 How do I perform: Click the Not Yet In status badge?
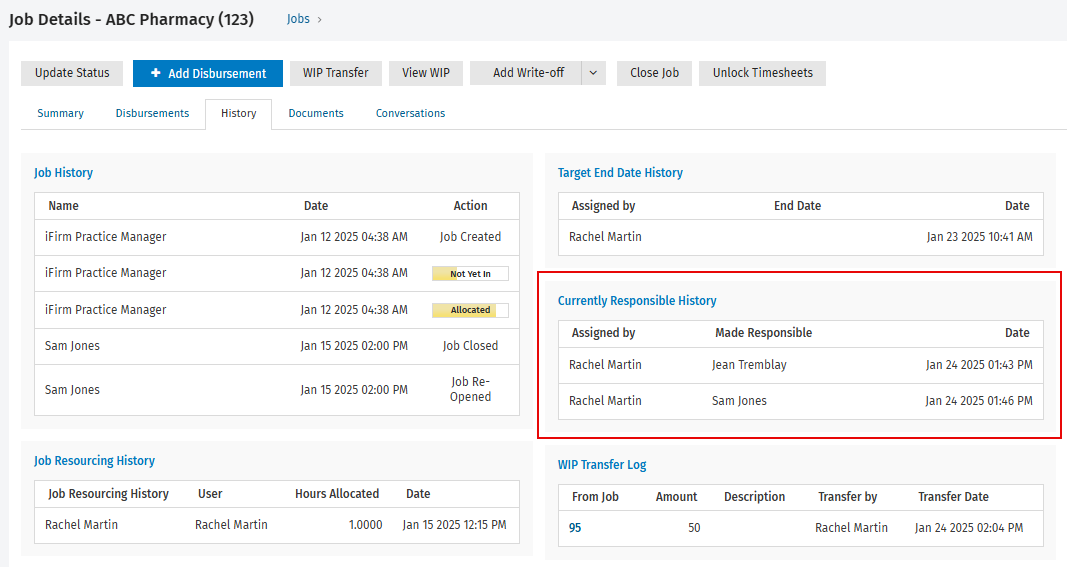(x=470, y=274)
